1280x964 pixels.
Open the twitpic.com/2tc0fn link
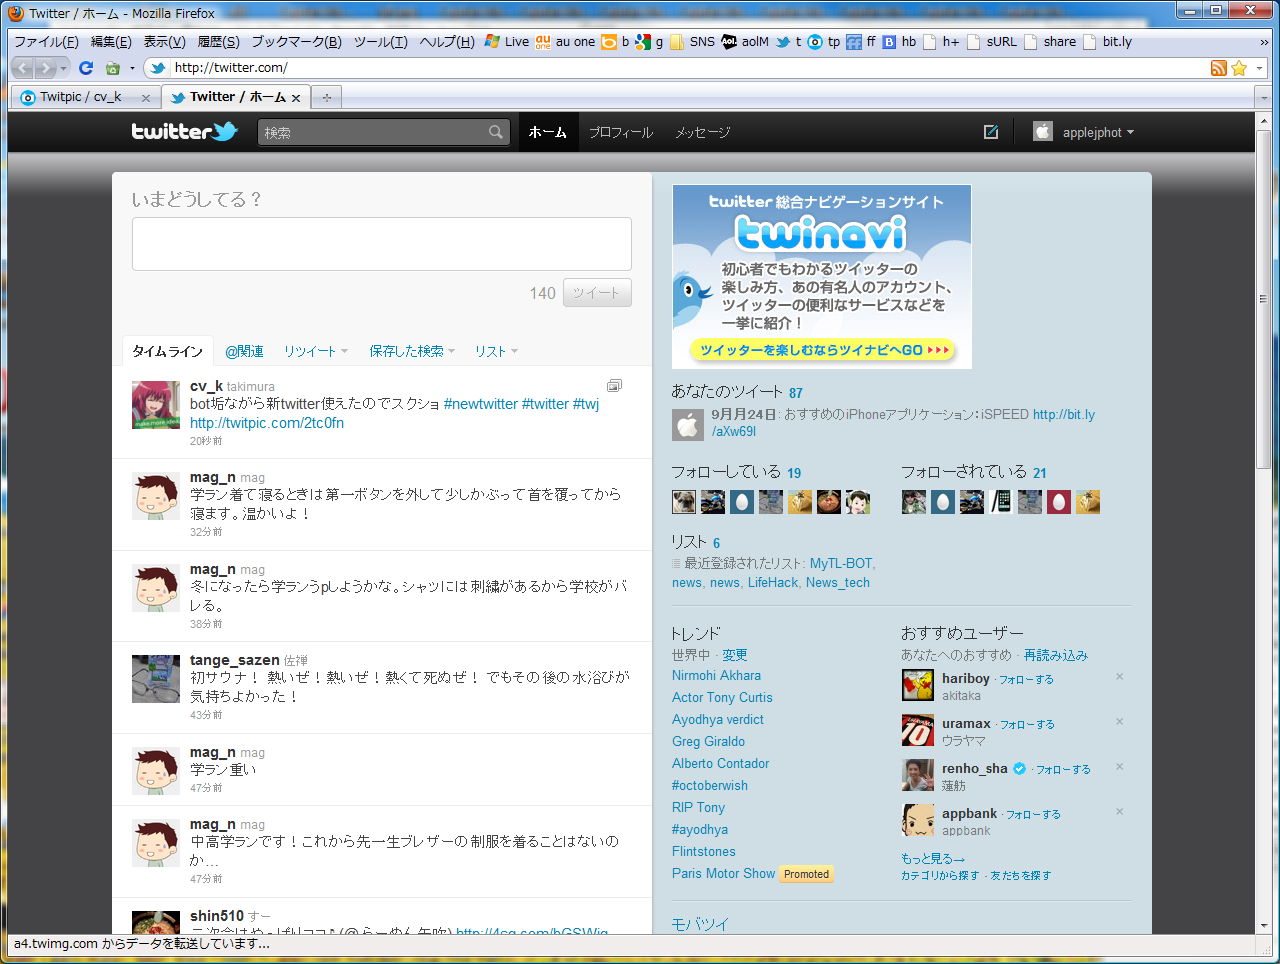tap(267, 423)
